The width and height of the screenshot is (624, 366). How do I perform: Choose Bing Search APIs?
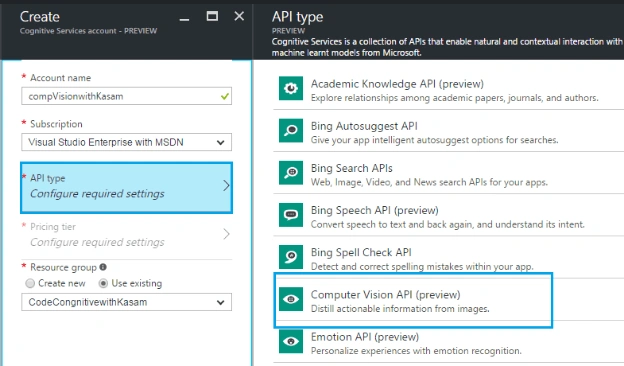pyautogui.click(x=448, y=173)
